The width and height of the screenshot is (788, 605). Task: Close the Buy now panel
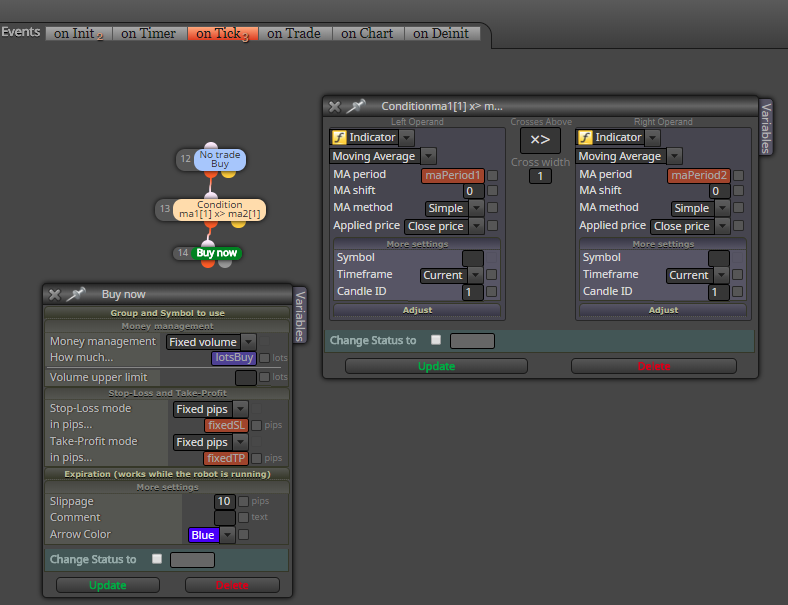click(x=55, y=294)
